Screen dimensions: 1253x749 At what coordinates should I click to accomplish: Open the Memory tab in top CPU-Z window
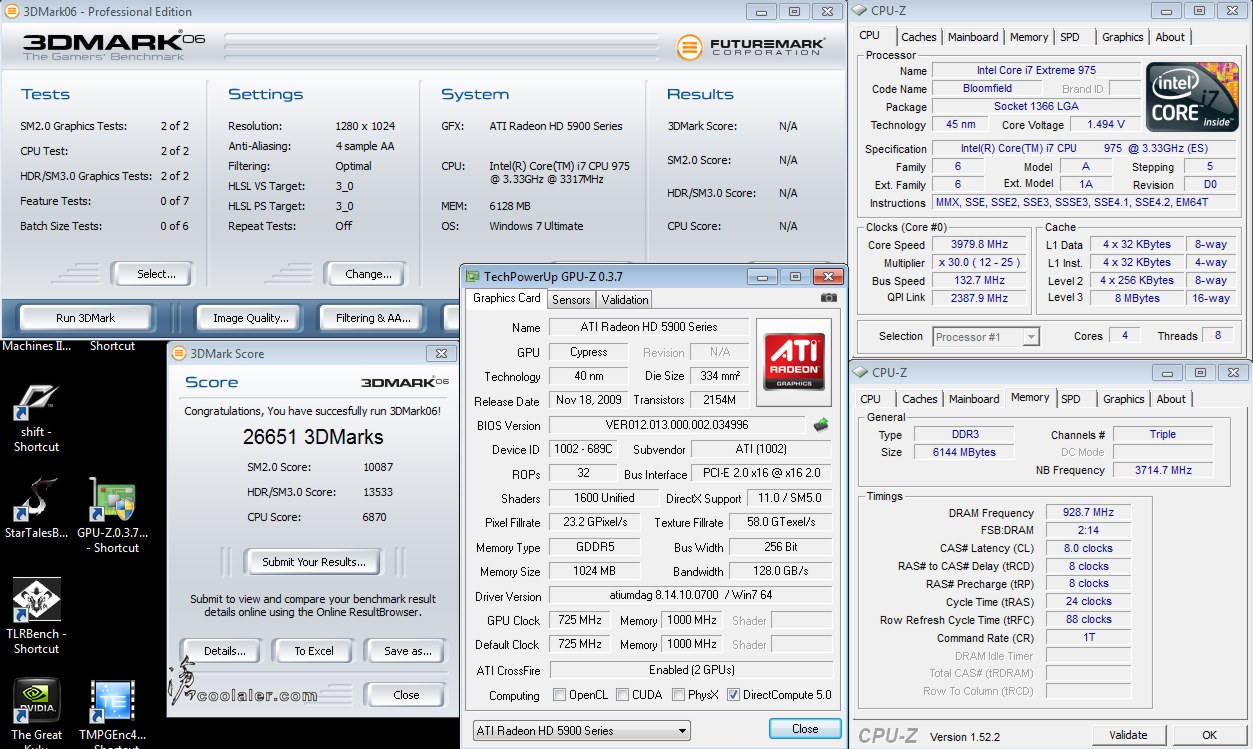point(1029,37)
